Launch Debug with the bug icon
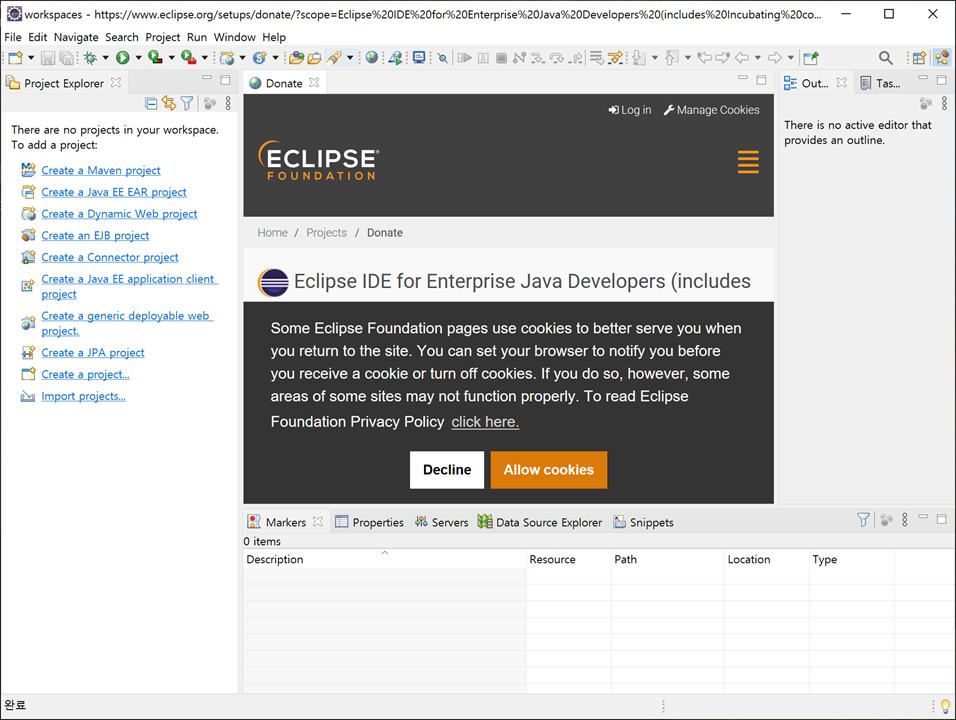Viewport: 956px width, 720px height. coord(90,58)
